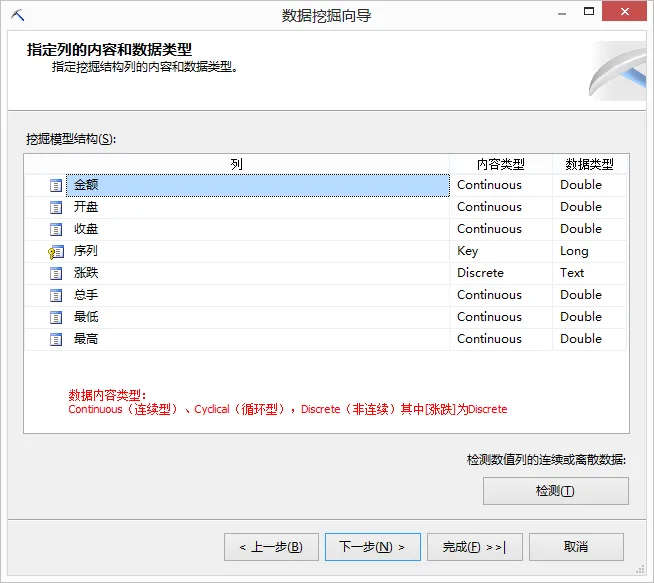Click the 检测(T) detect button

click(x=556, y=491)
